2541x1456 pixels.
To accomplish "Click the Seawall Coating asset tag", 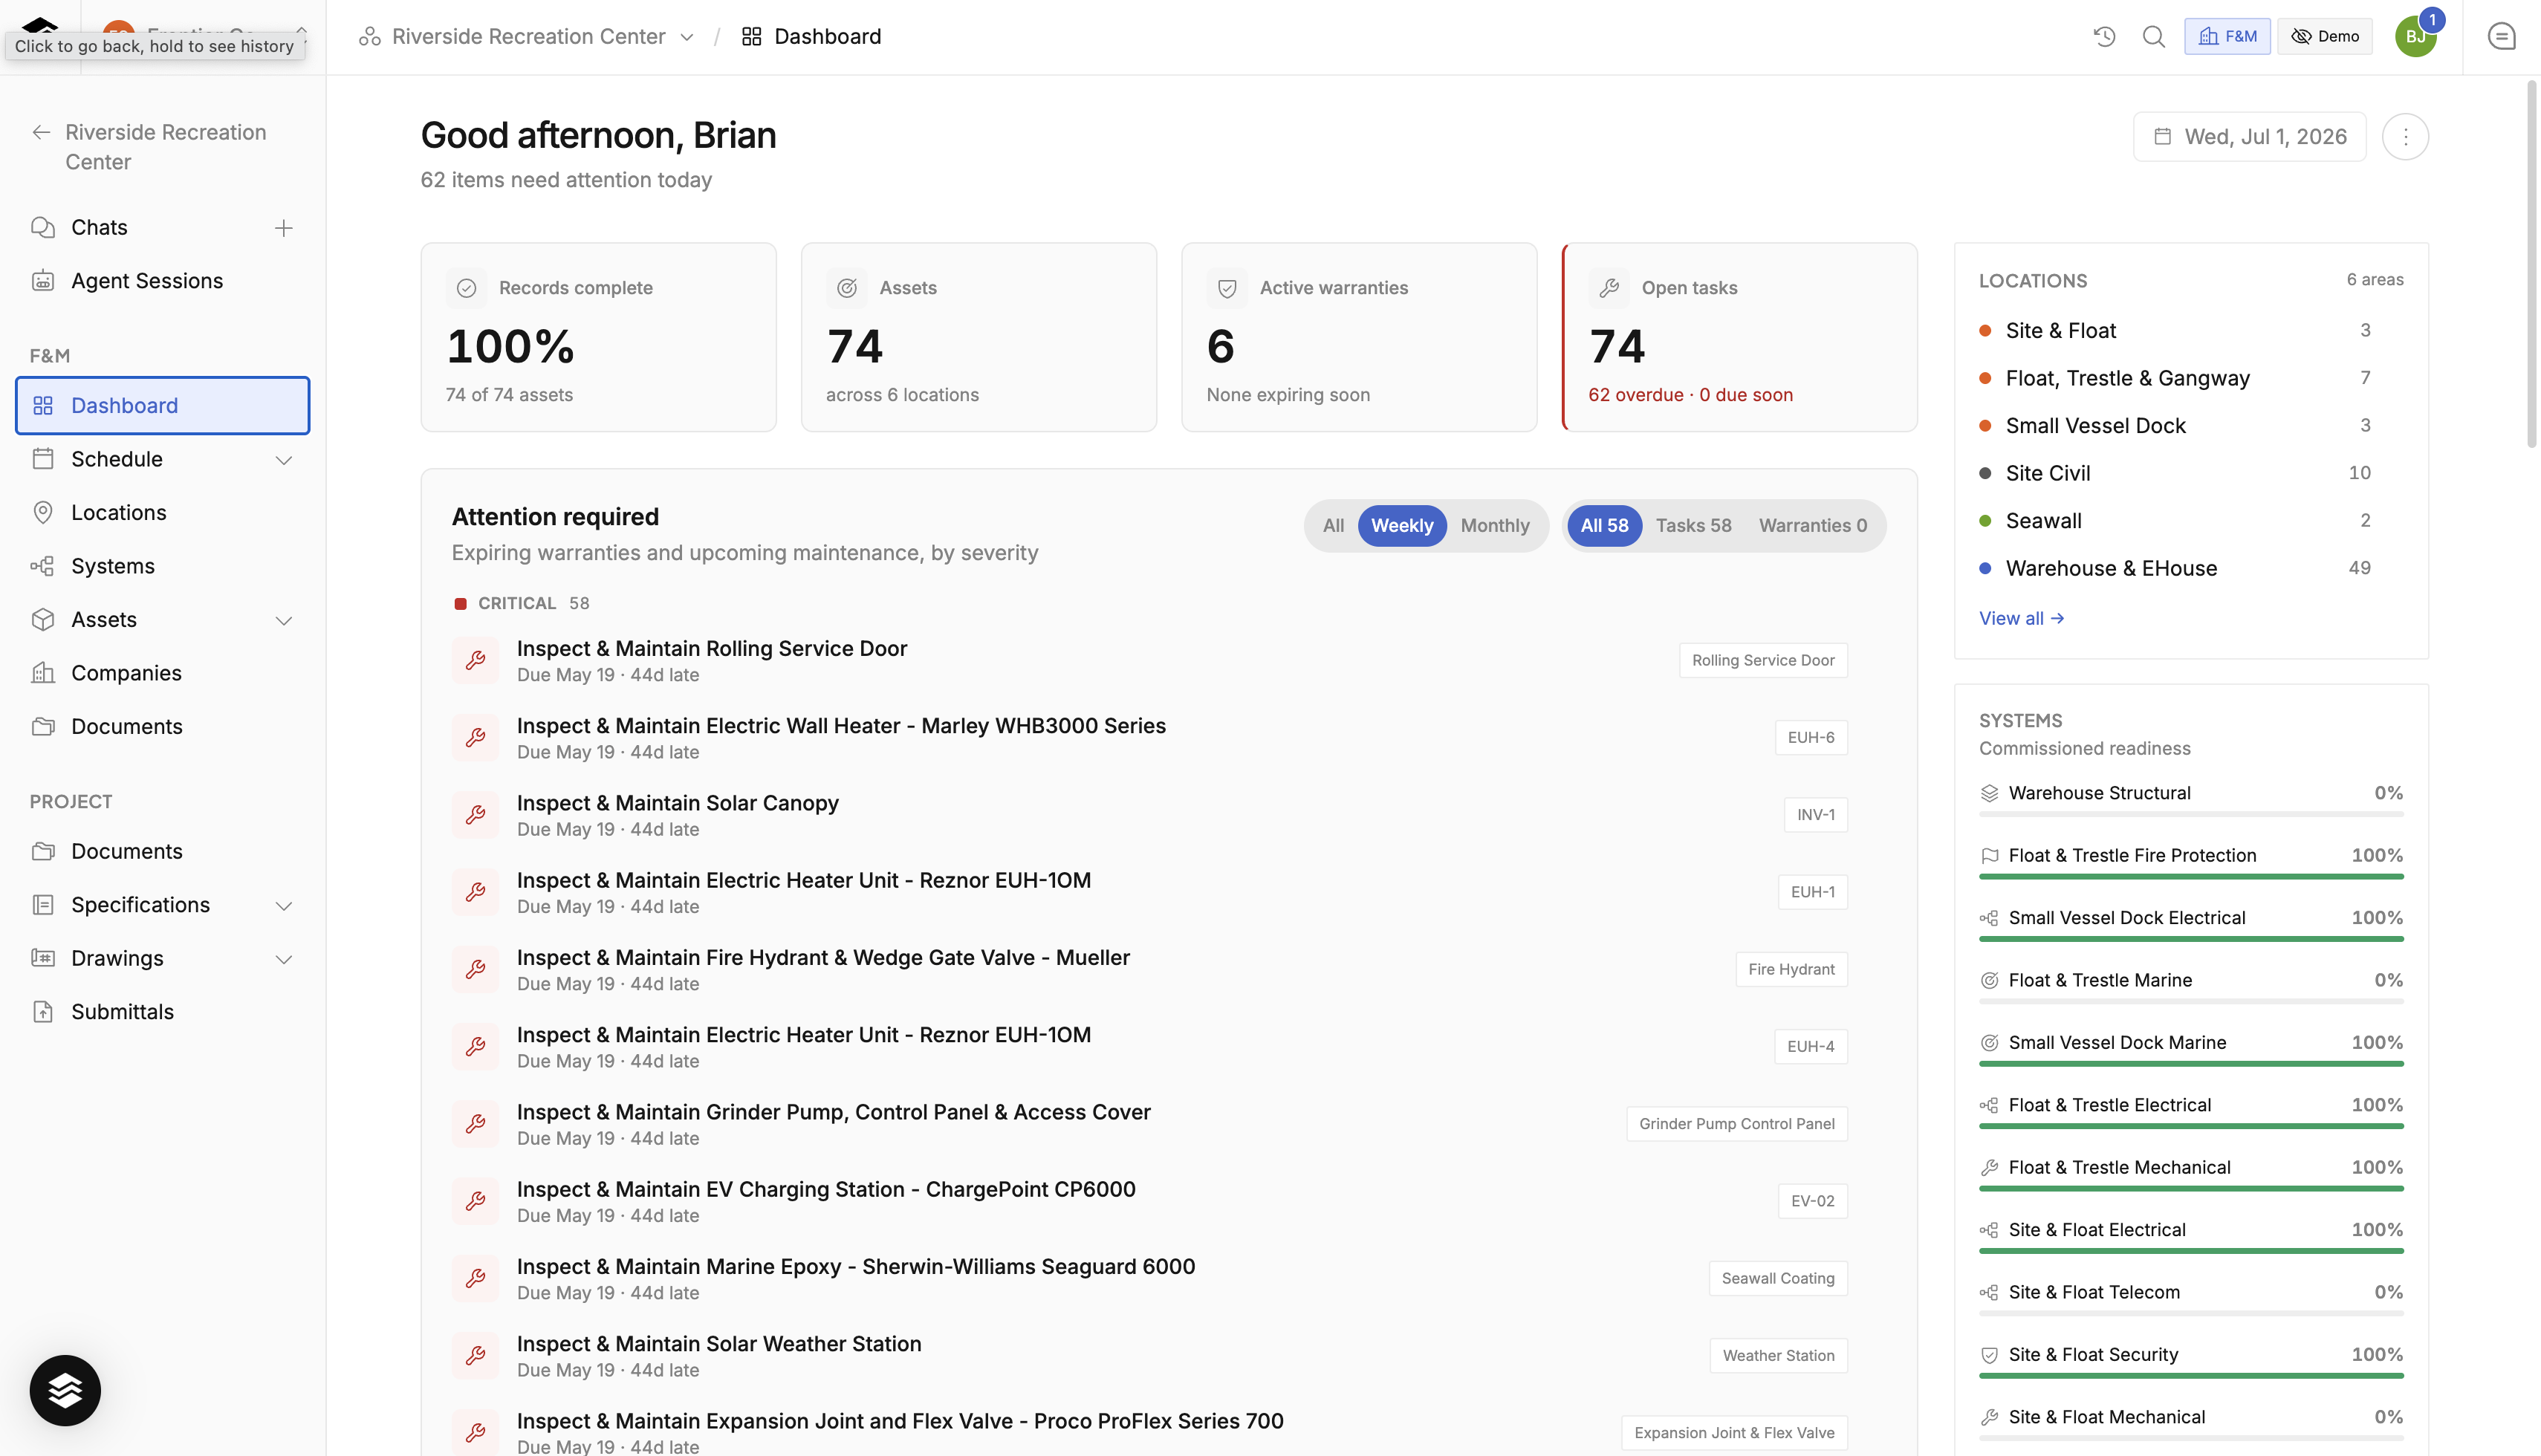I will pyautogui.click(x=1777, y=1279).
